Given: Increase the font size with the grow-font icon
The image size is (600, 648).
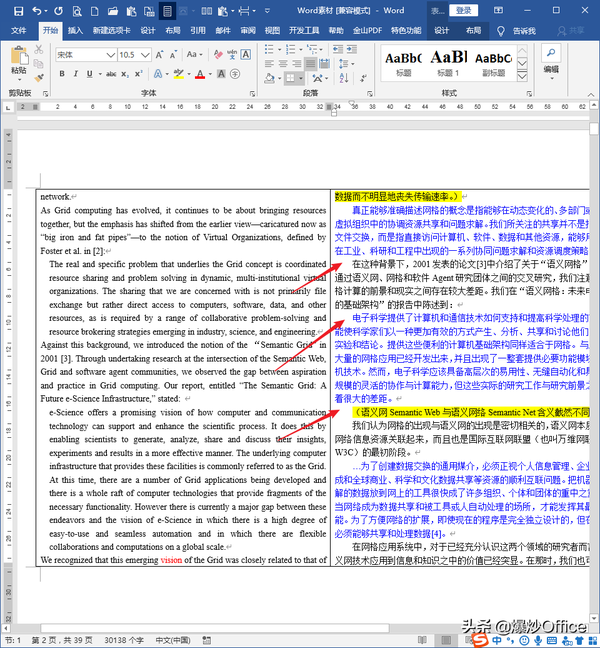Looking at the screenshot, I should click(159, 55).
